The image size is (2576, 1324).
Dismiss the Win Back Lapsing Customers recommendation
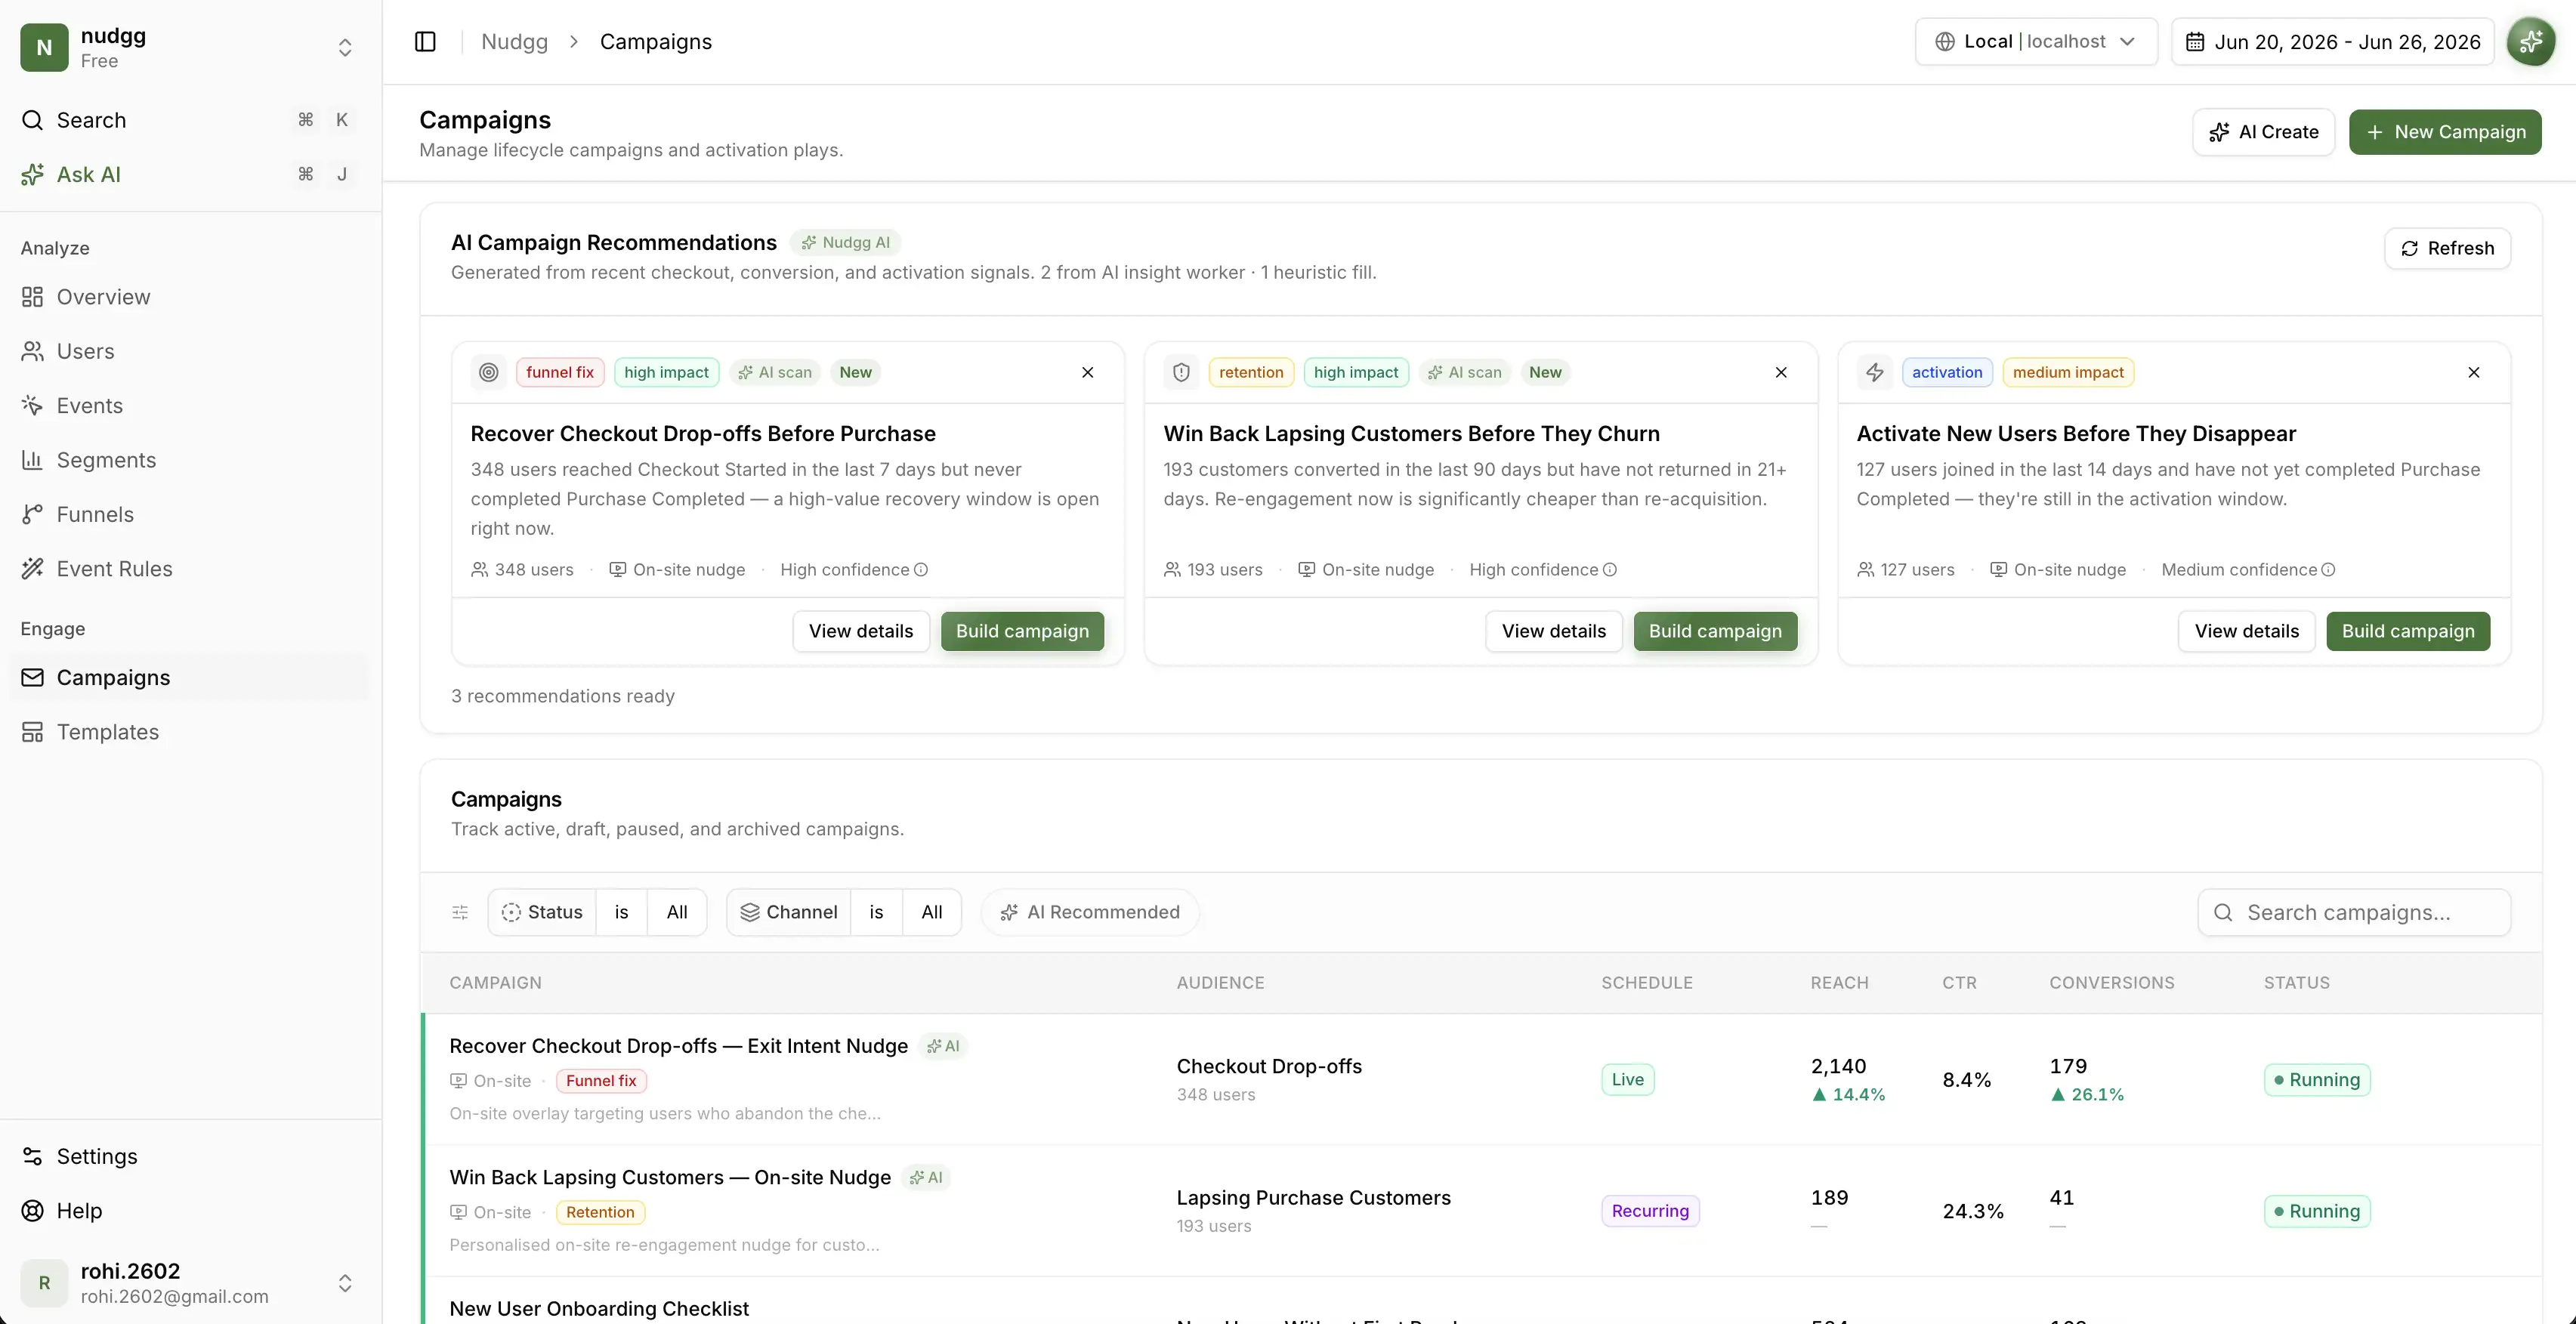[x=1780, y=372]
